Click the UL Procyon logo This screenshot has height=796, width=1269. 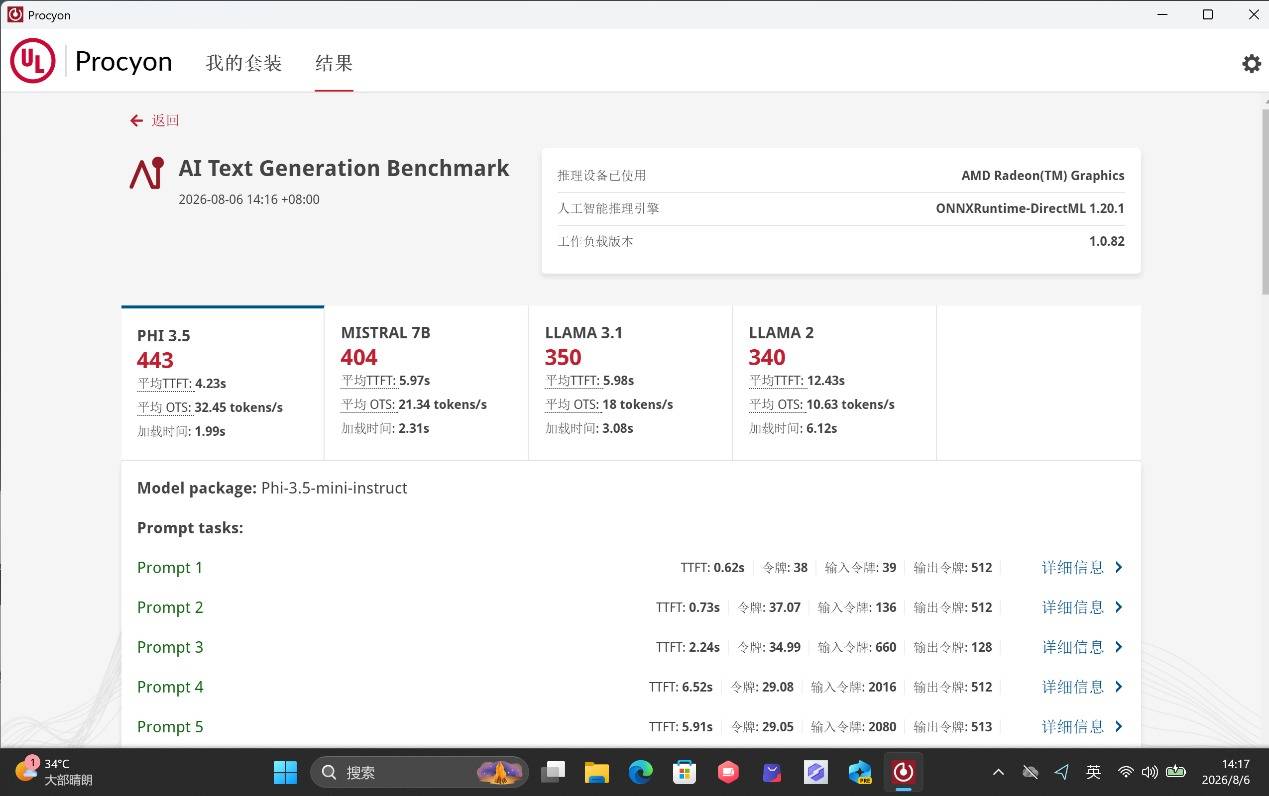pyautogui.click(x=92, y=62)
